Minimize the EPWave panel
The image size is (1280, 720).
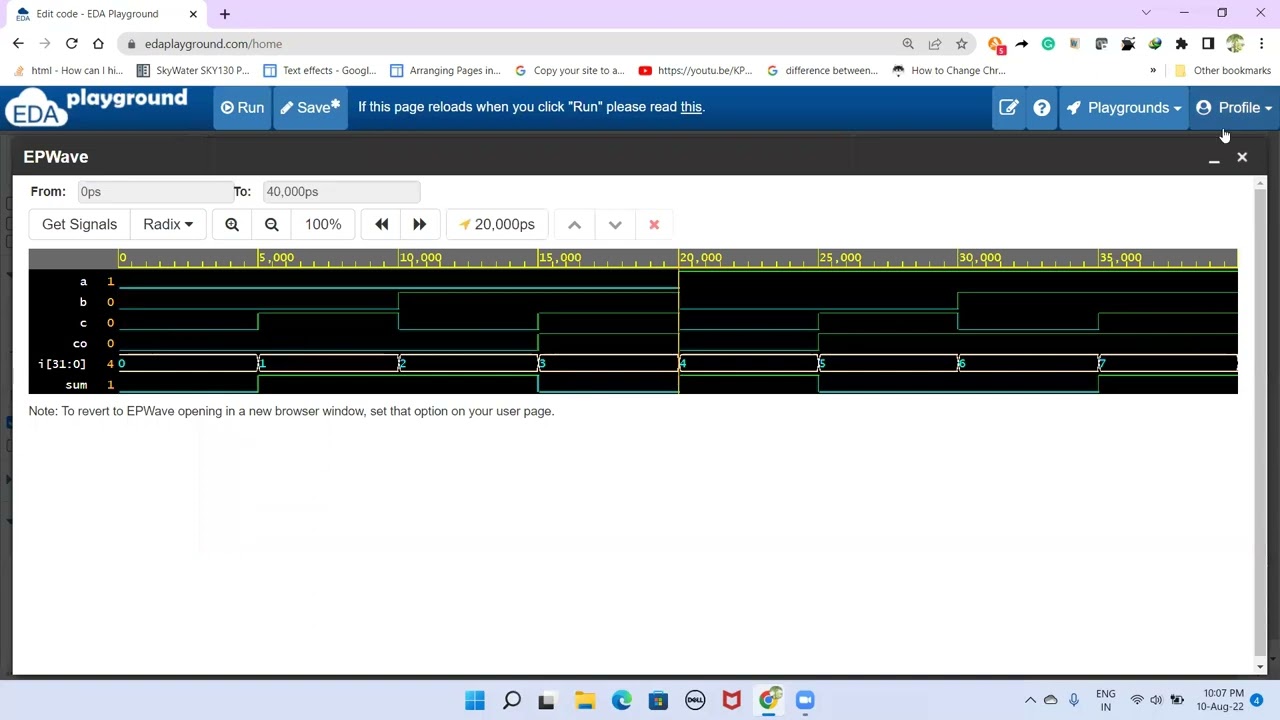coord(1214,158)
